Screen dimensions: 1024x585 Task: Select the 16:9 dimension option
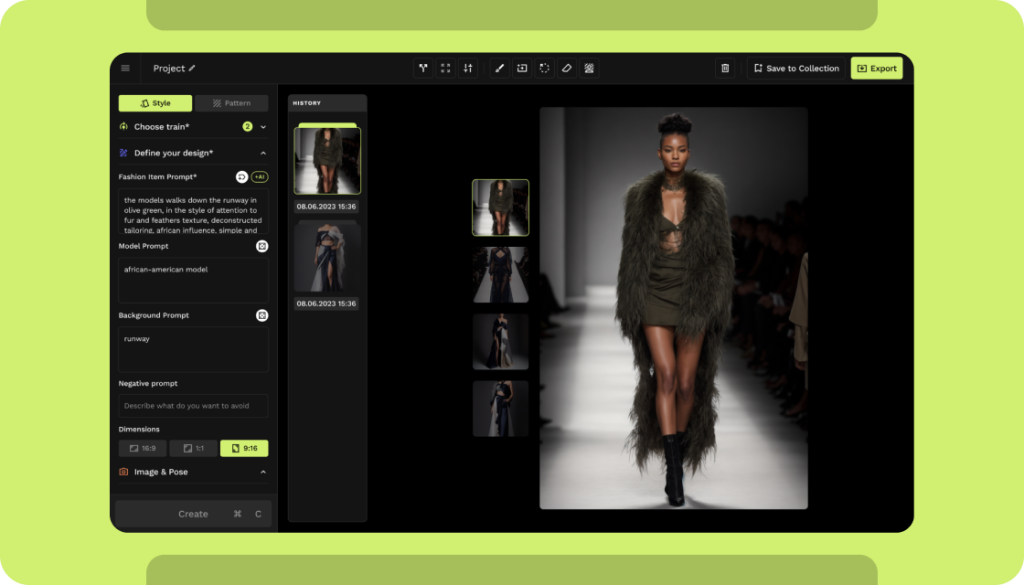[x=142, y=449]
